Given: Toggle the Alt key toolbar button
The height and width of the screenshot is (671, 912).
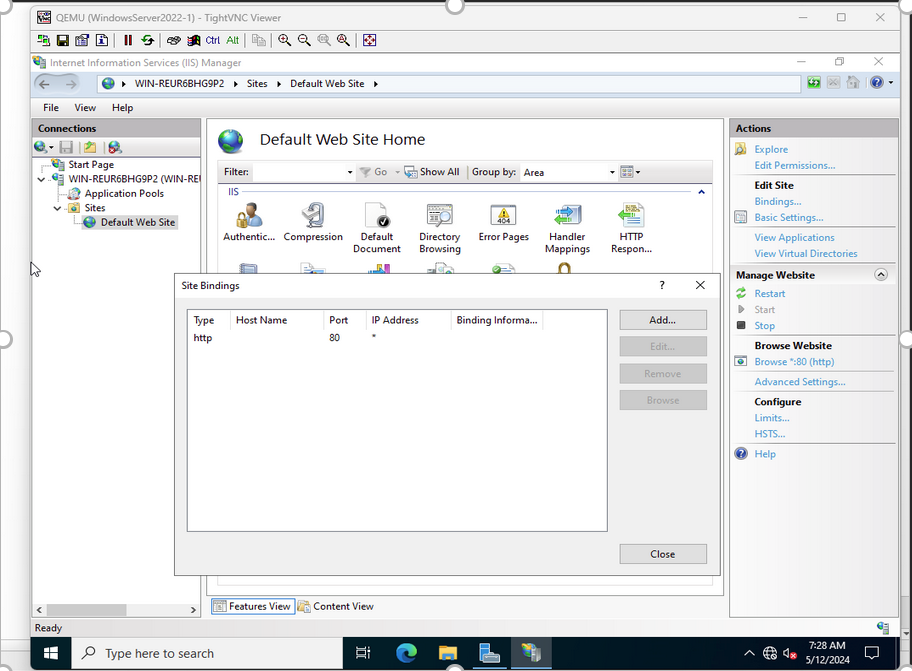Looking at the screenshot, I should (x=233, y=40).
